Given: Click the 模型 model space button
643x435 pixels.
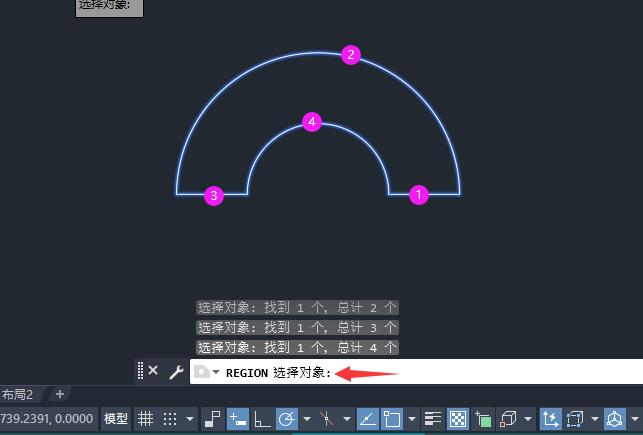Looking at the screenshot, I should [116, 419].
